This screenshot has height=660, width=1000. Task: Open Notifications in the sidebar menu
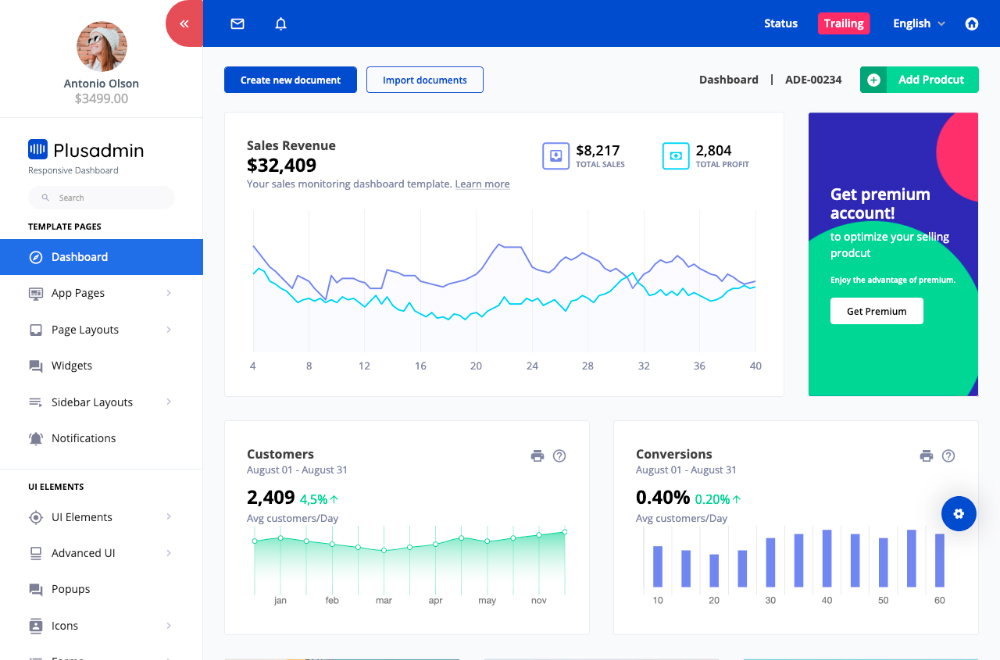(x=83, y=438)
